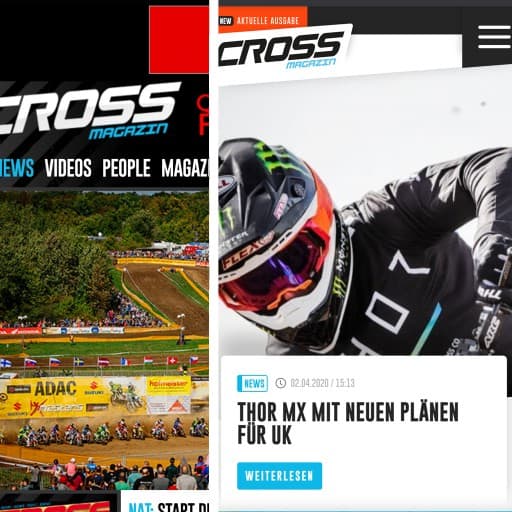Screen dimensions: 512x512
Task: Open the NAT: Start article link
Action: (x=169, y=507)
